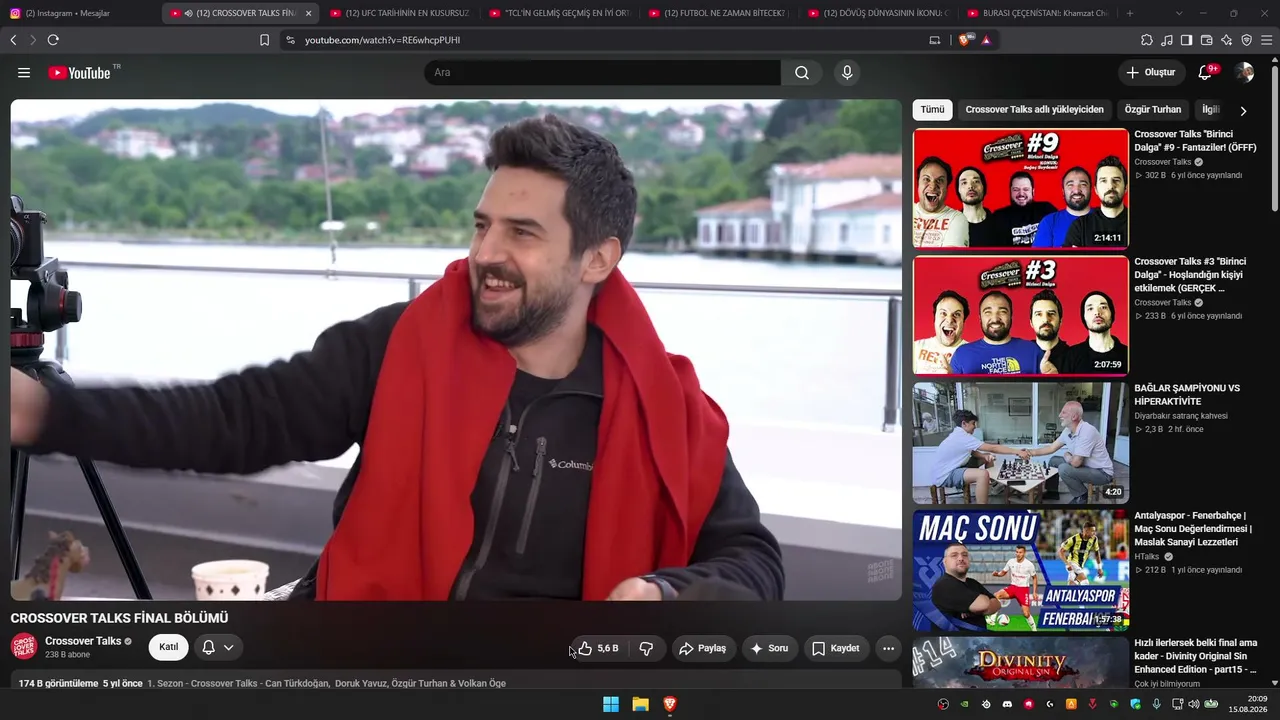This screenshot has height=720, width=1280.
Task: Like the video with 5,6 B thumbs up
Action: 598,648
